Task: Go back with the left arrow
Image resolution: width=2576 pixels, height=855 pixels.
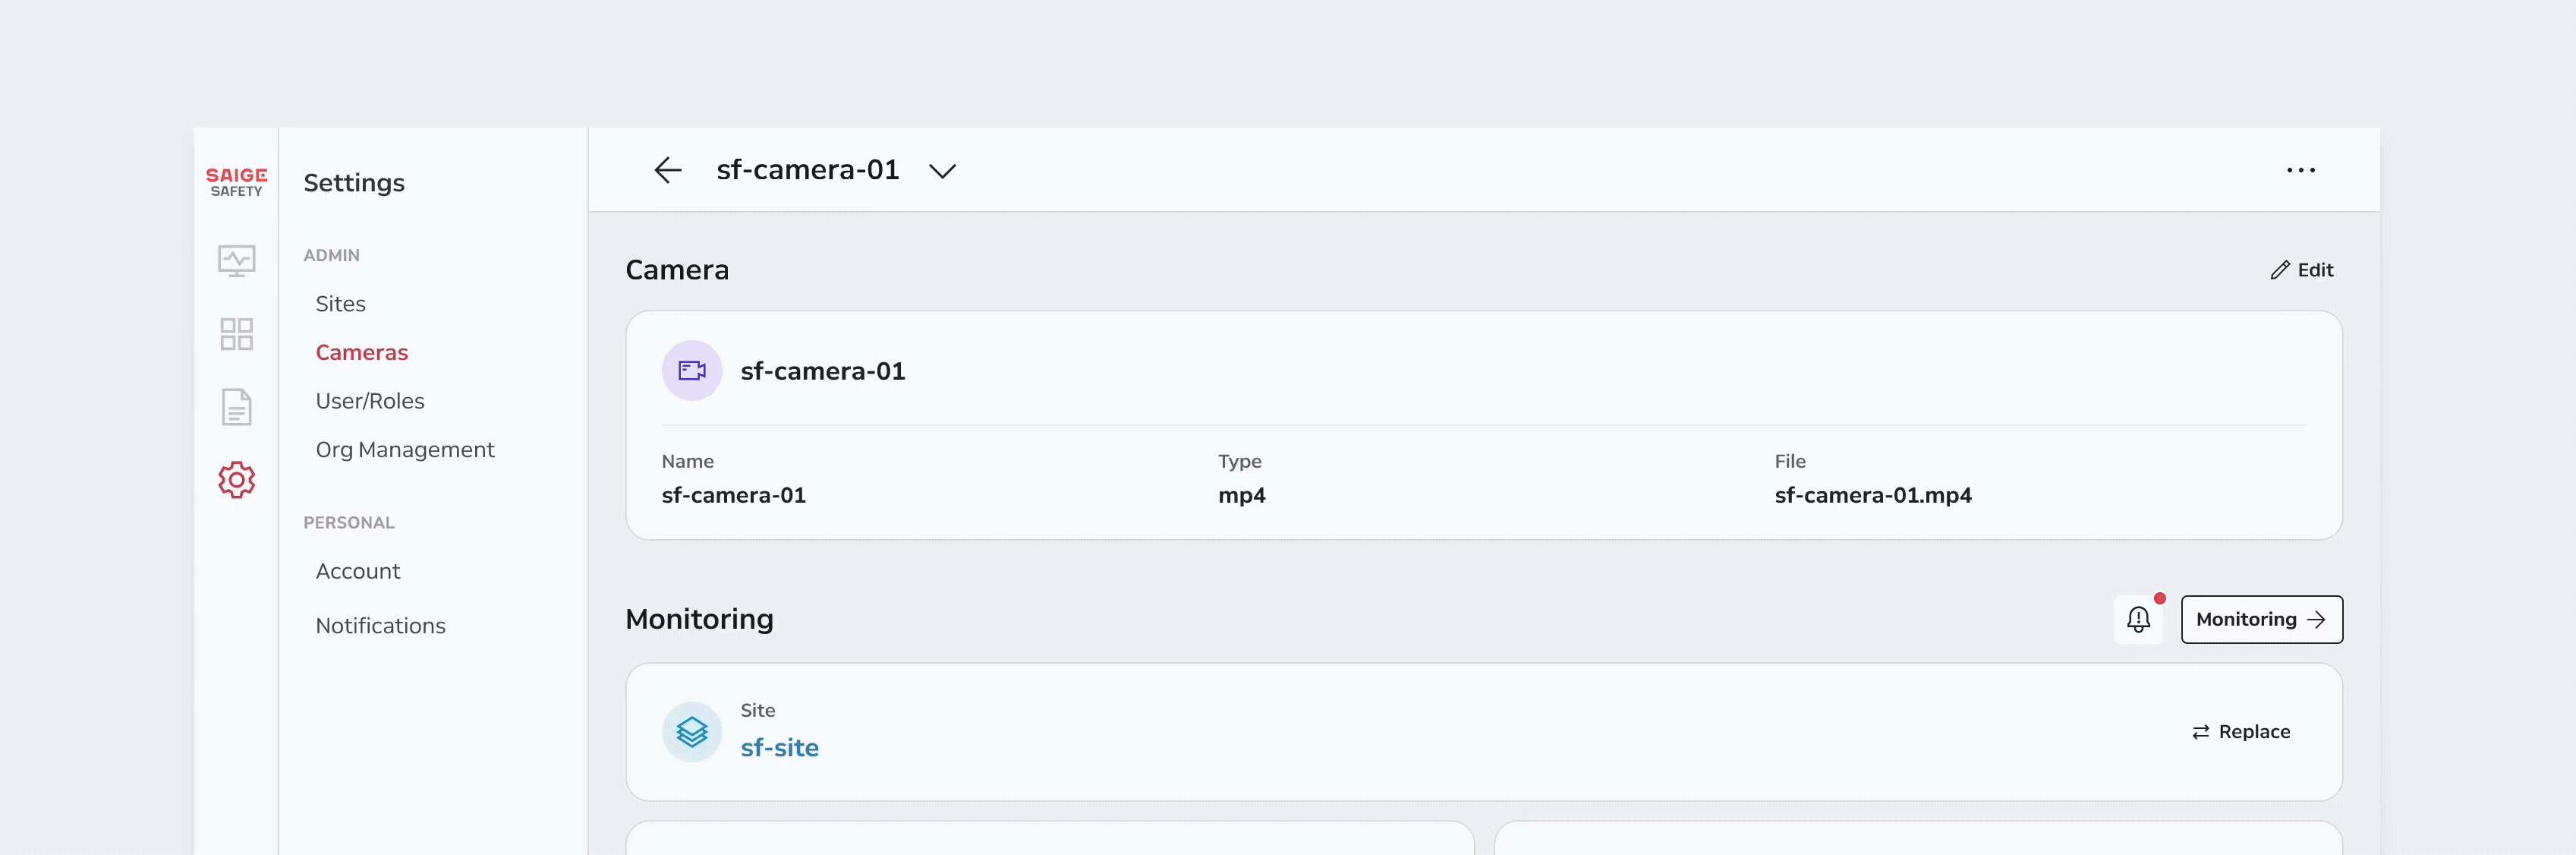Action: pos(668,170)
